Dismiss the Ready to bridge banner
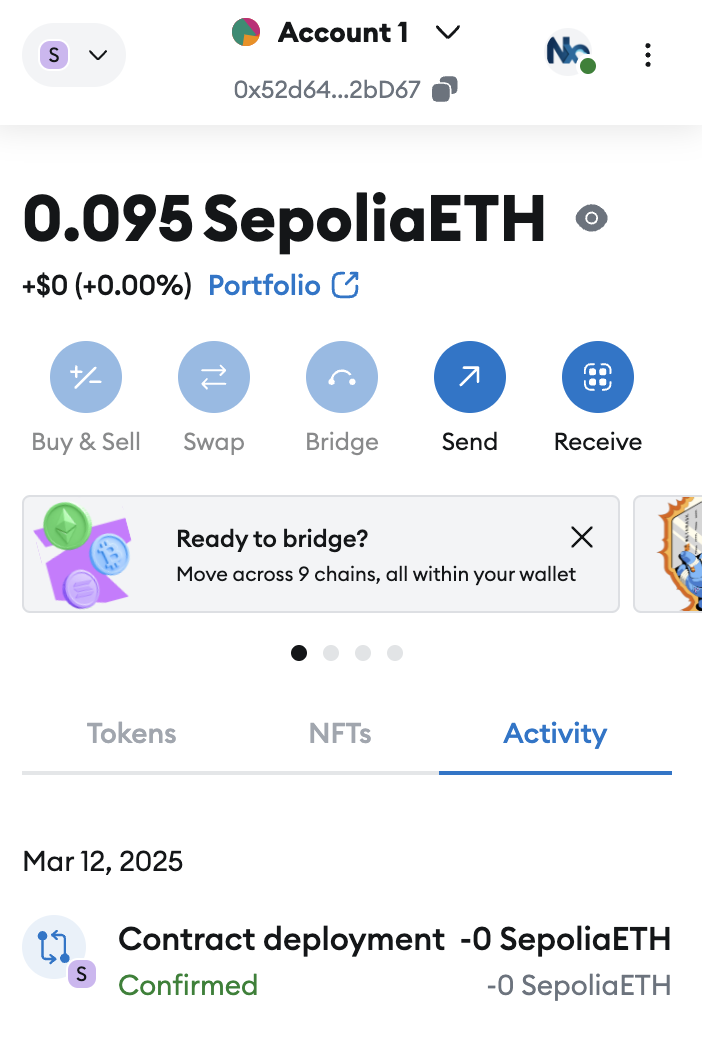Image resolution: width=702 pixels, height=1044 pixels. 581,538
